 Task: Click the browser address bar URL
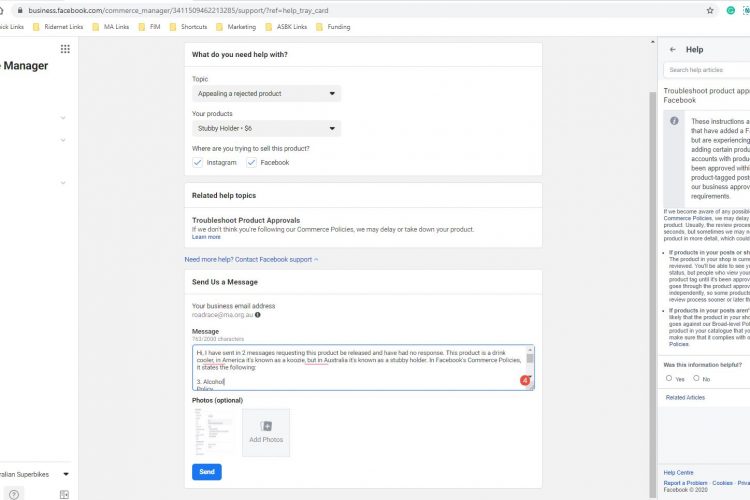coord(178,11)
